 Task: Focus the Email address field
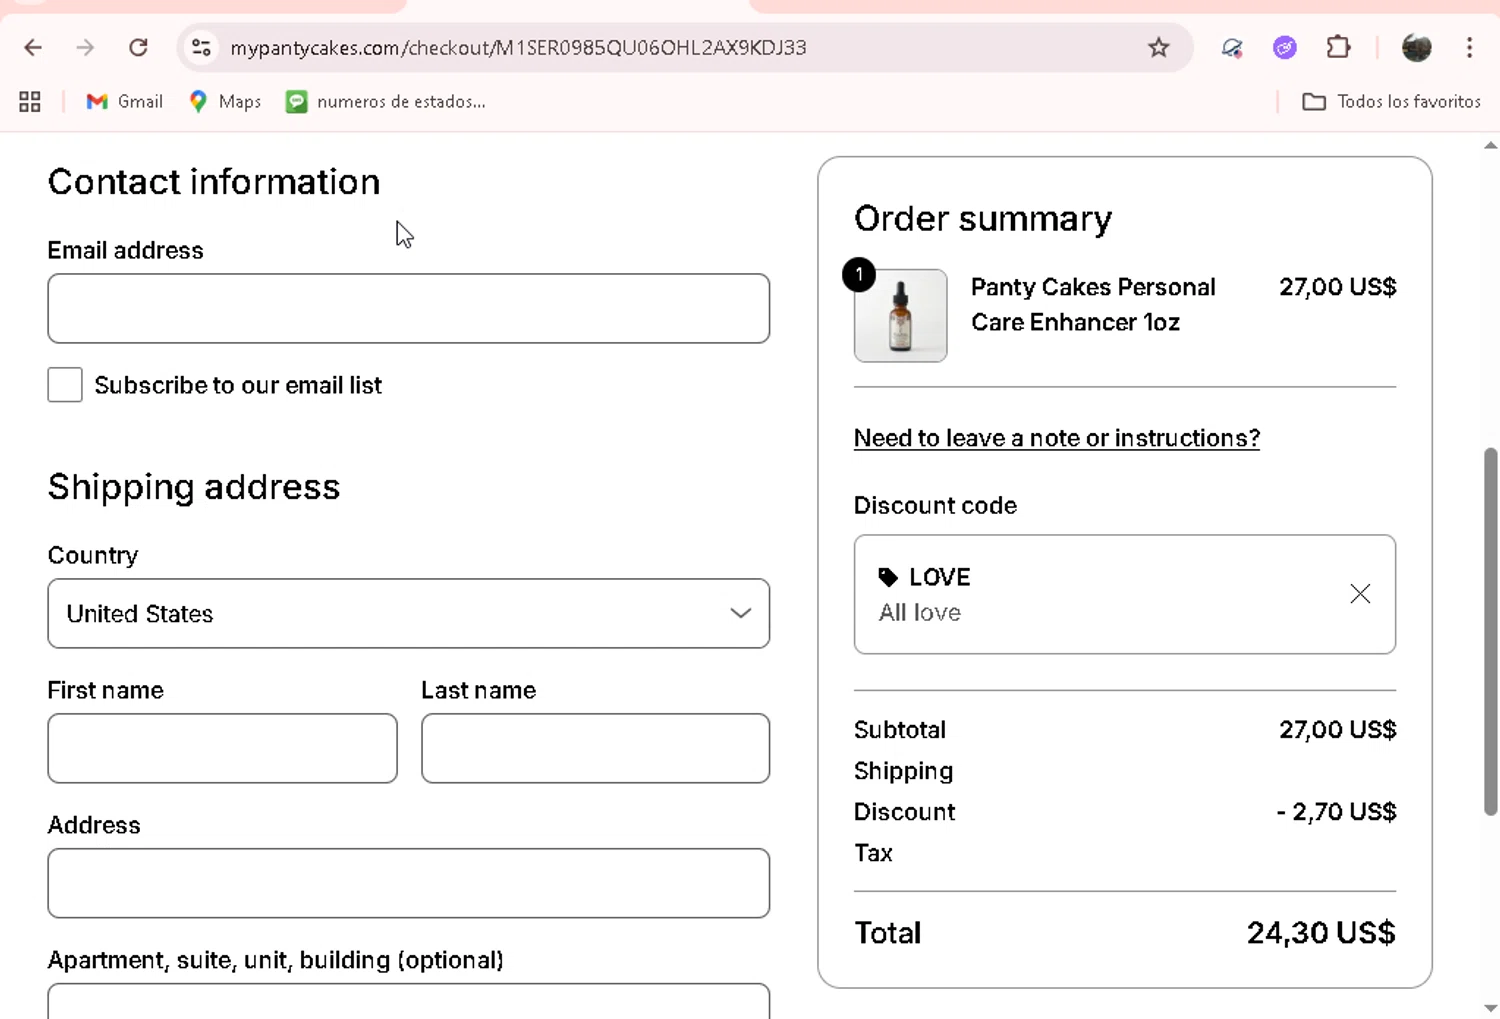[x=408, y=308]
